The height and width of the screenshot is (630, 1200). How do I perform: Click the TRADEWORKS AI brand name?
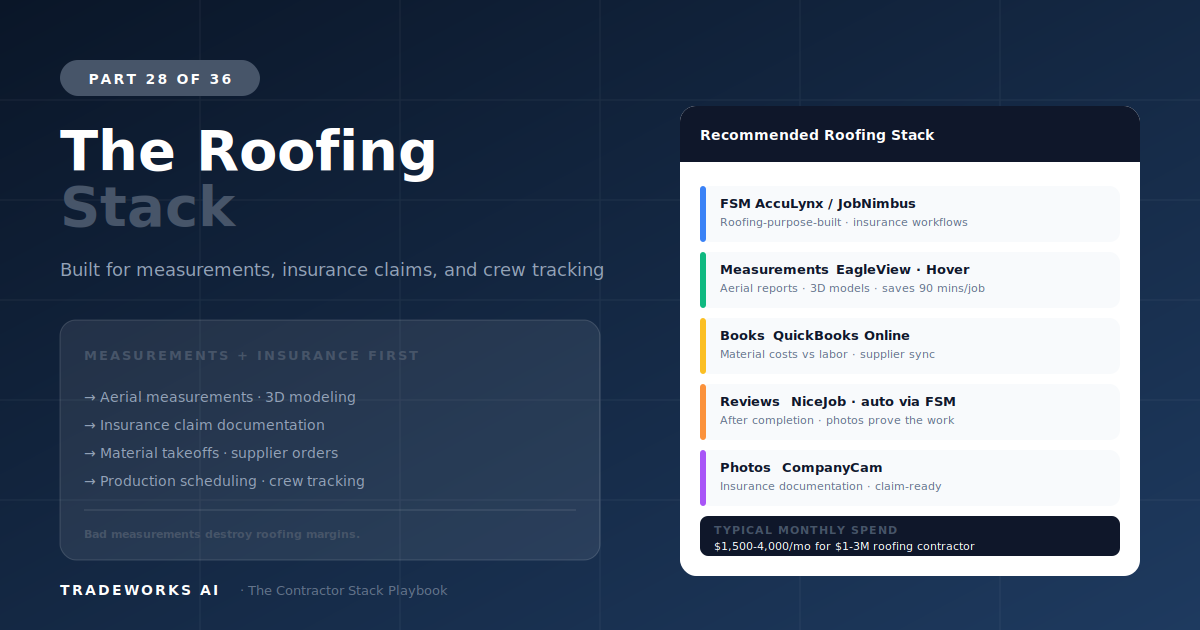[x=140, y=591]
